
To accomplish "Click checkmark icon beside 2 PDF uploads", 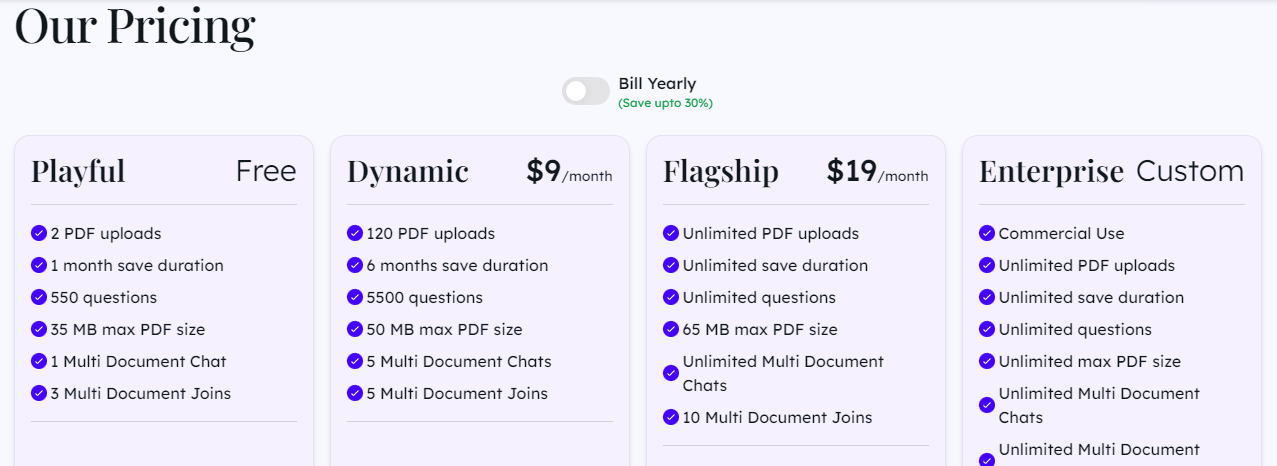I will (x=39, y=233).
